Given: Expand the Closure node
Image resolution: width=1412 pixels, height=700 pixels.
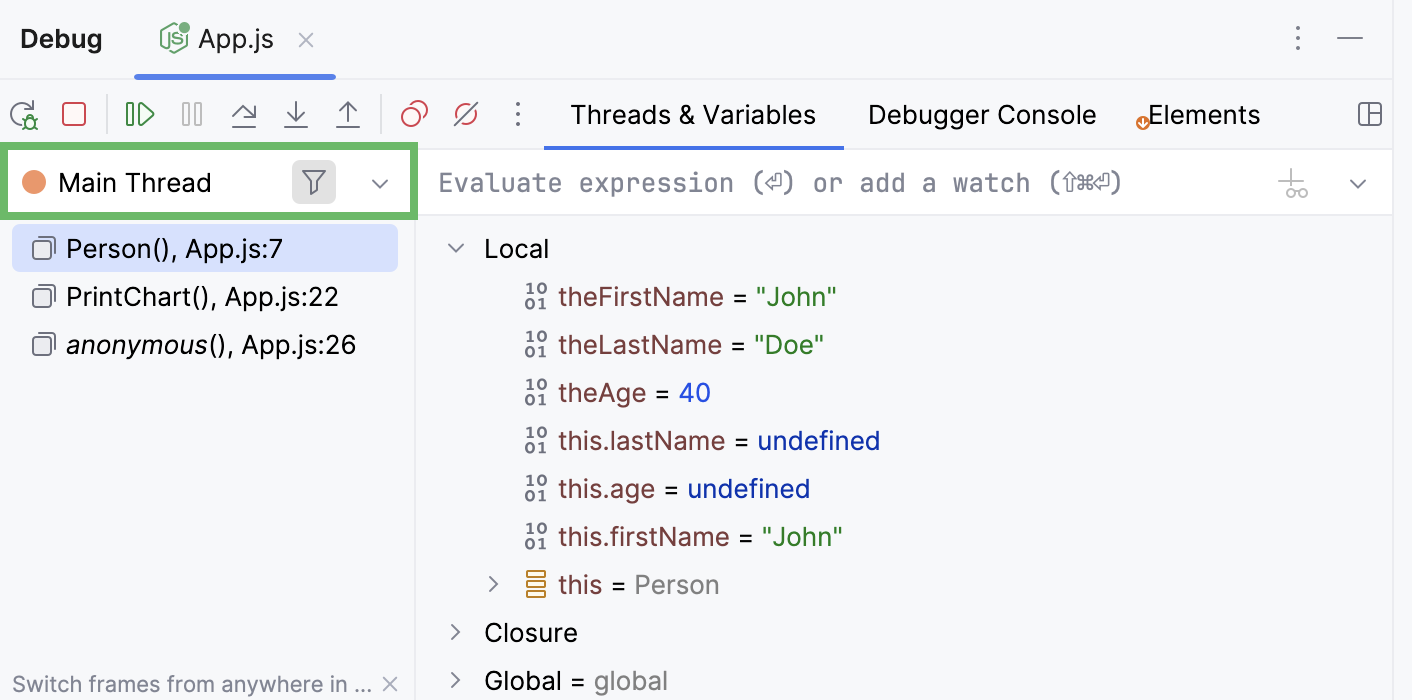Looking at the screenshot, I should (x=456, y=632).
